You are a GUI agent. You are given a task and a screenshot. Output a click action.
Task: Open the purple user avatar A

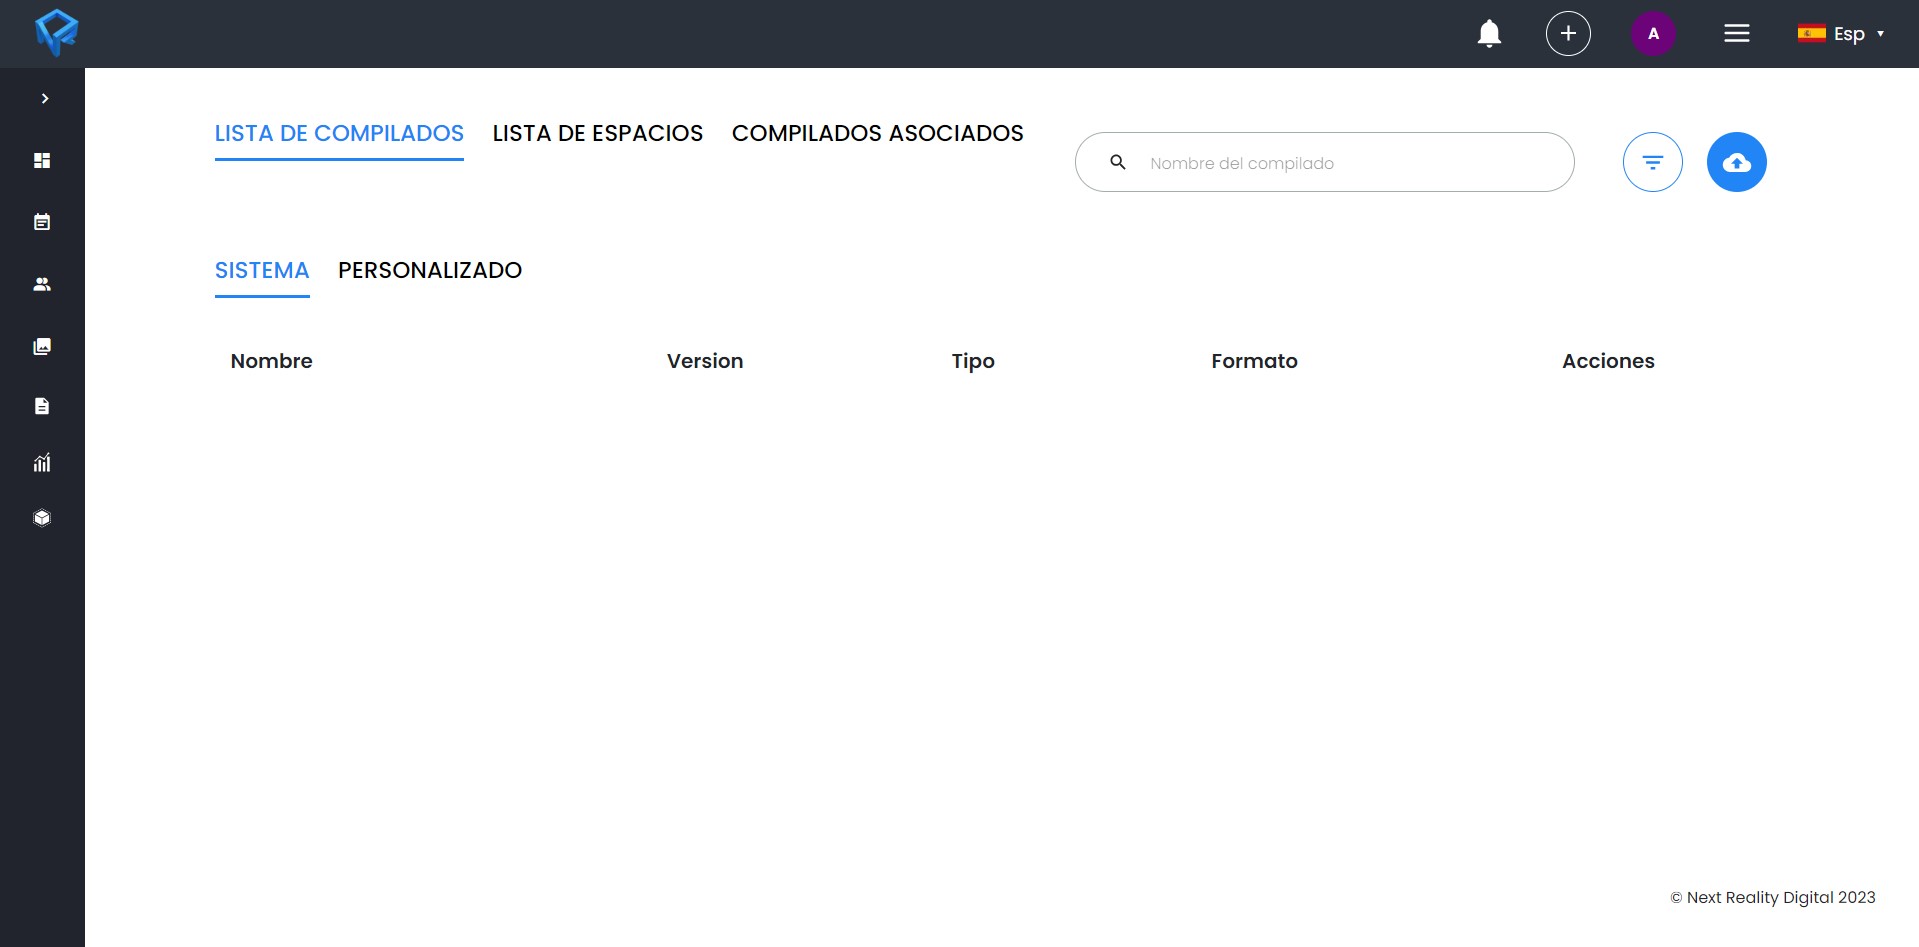[1653, 34]
